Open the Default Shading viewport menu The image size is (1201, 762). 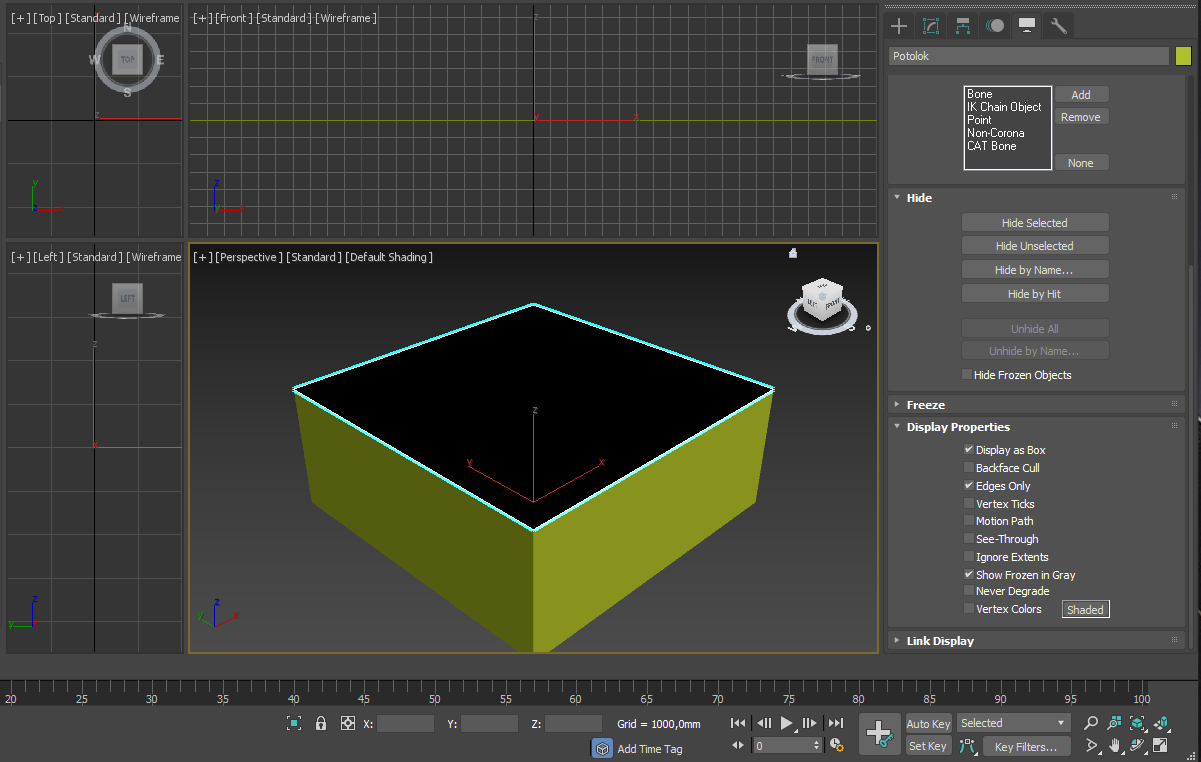click(x=389, y=257)
